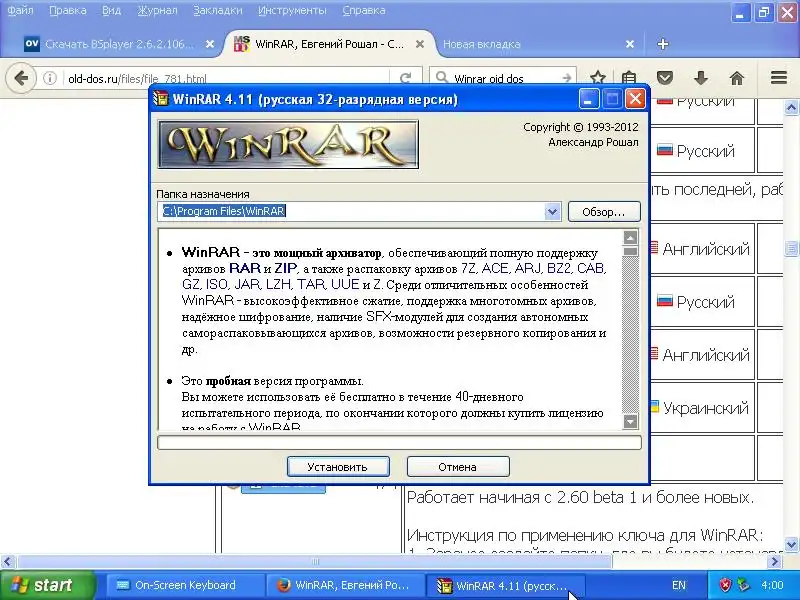This screenshot has height=600, width=800.
Task: Close the BSplayer tab
Action: pyautogui.click(x=210, y=44)
